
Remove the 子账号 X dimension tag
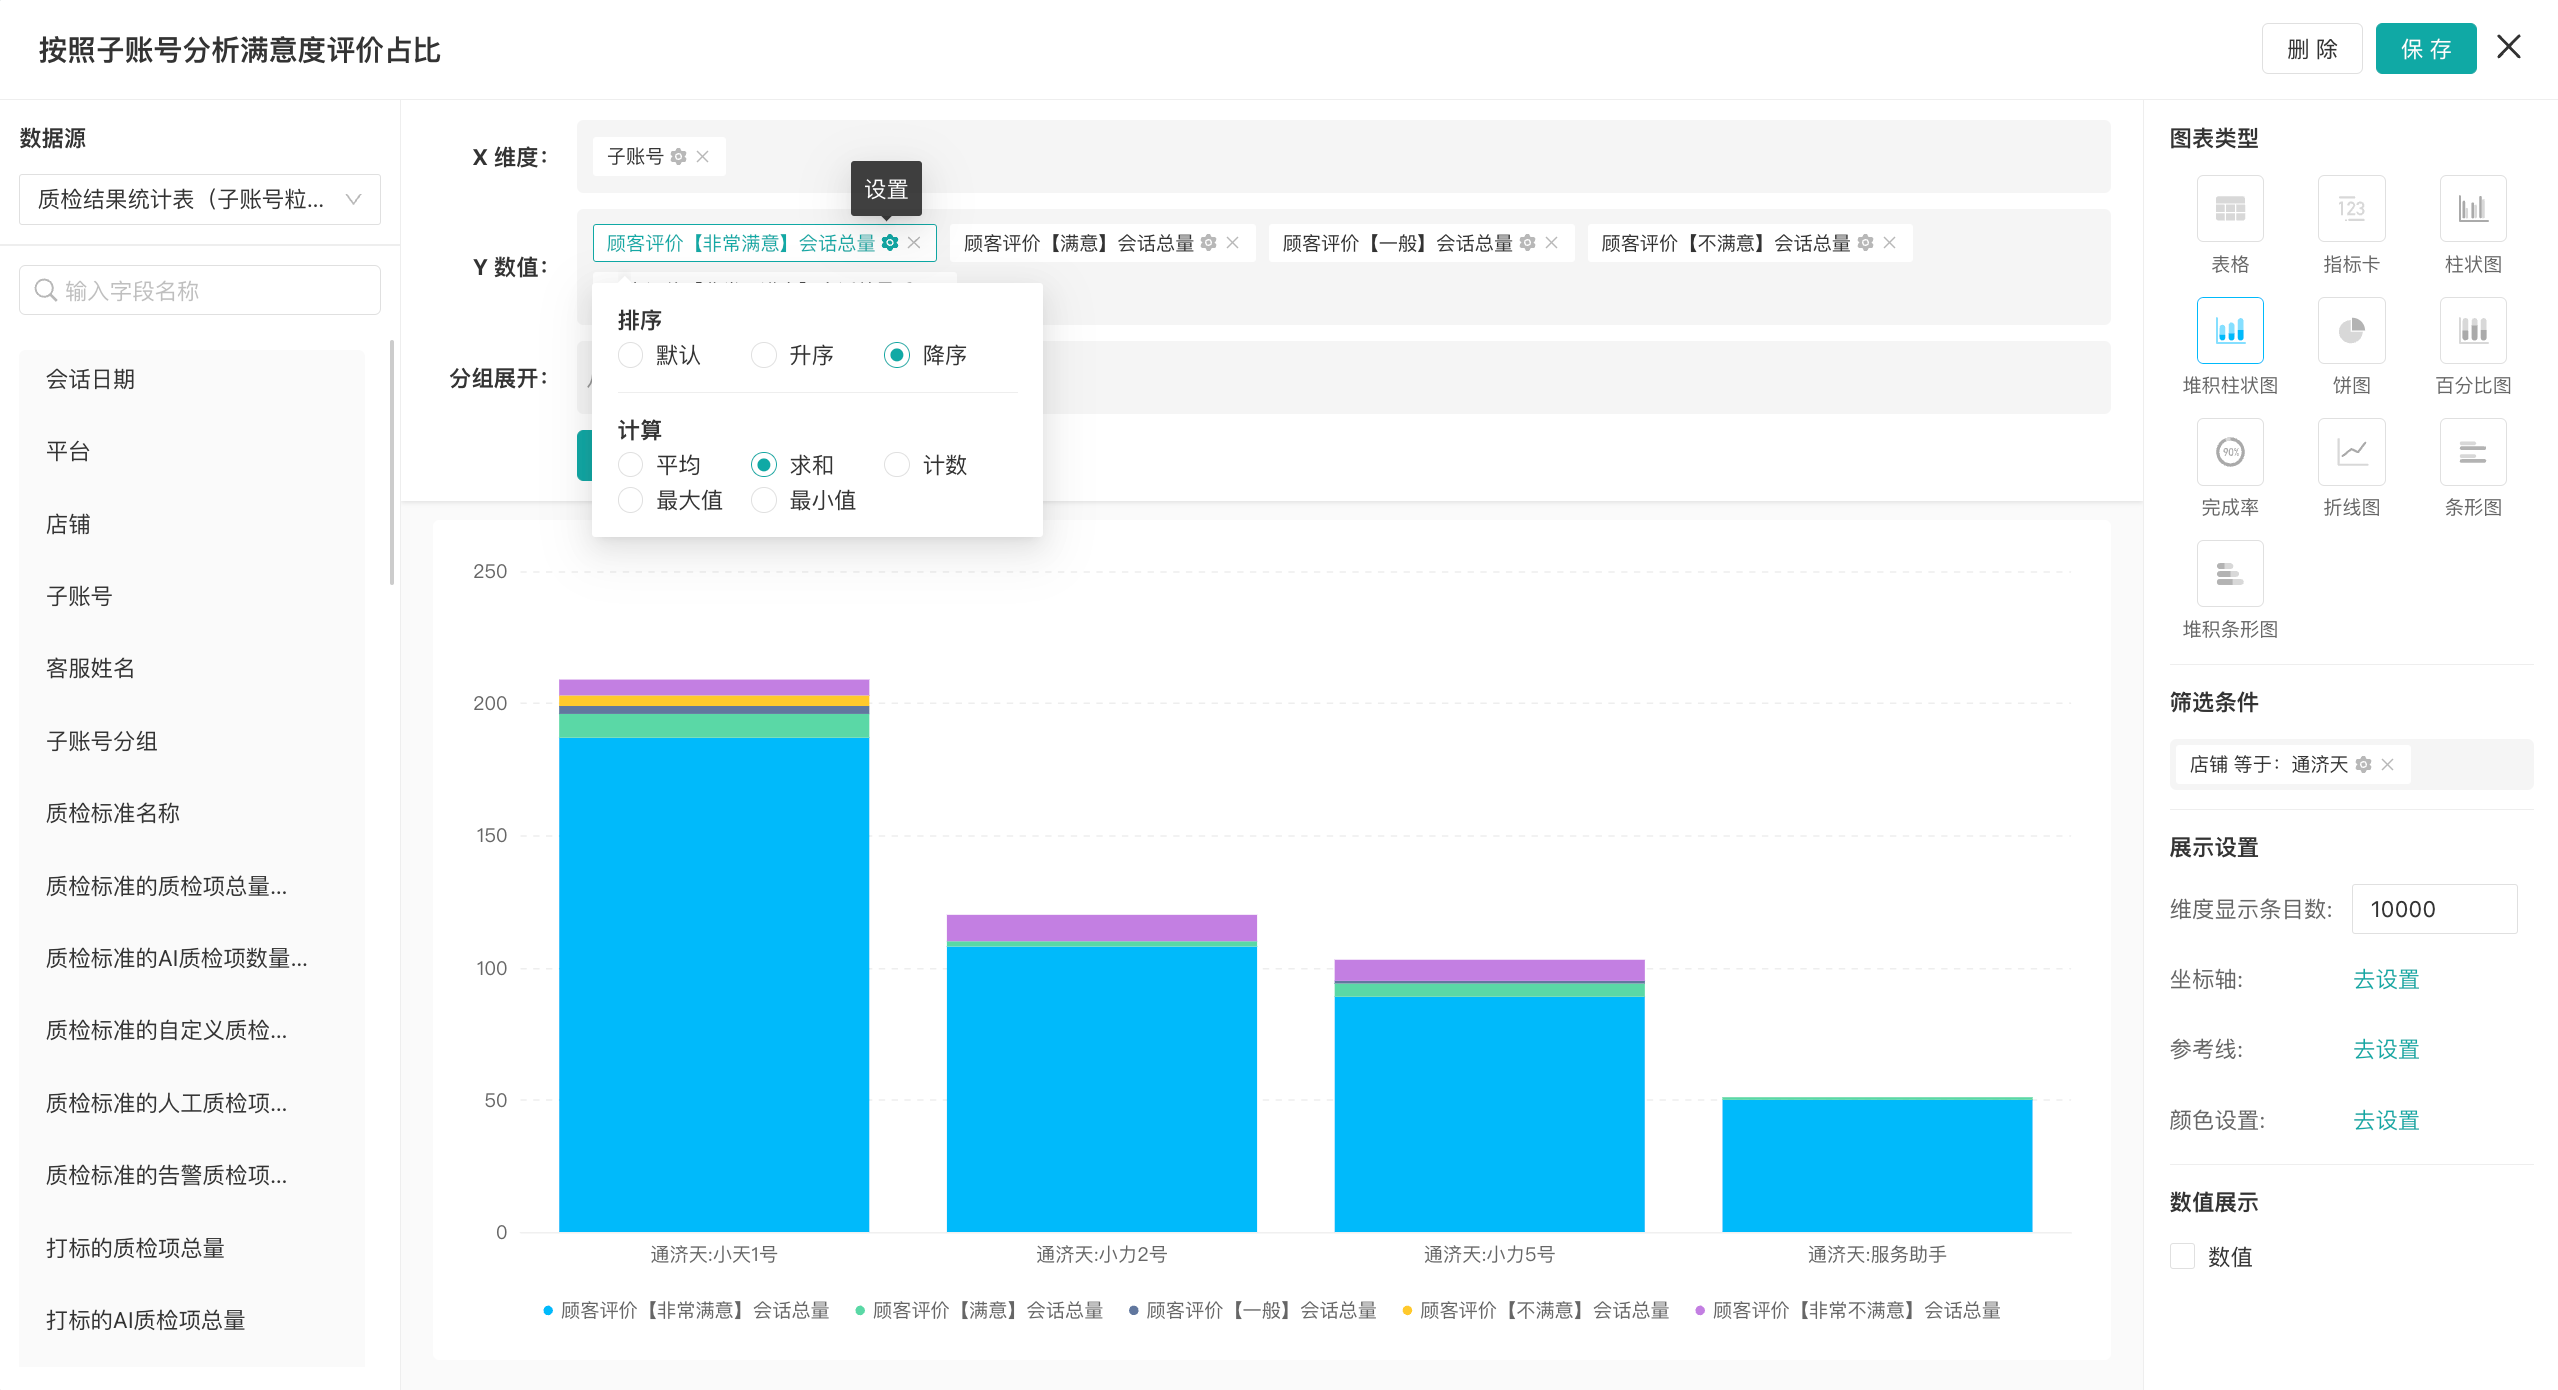pos(703,157)
